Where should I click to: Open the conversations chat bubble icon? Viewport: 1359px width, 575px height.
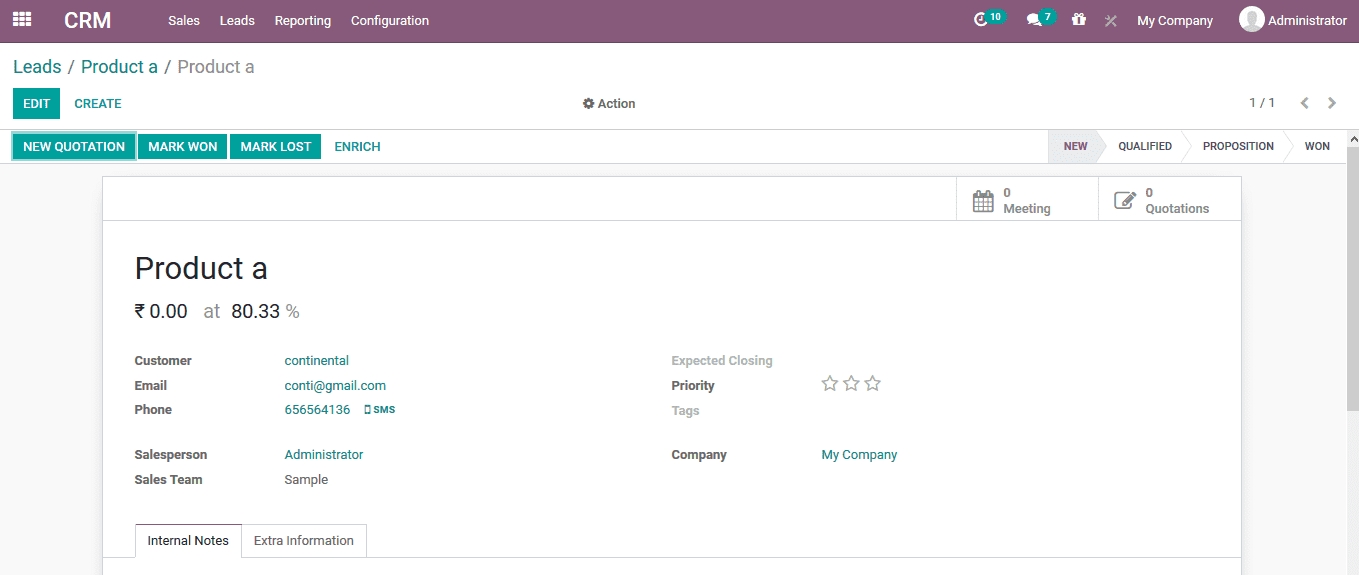pos(1034,20)
